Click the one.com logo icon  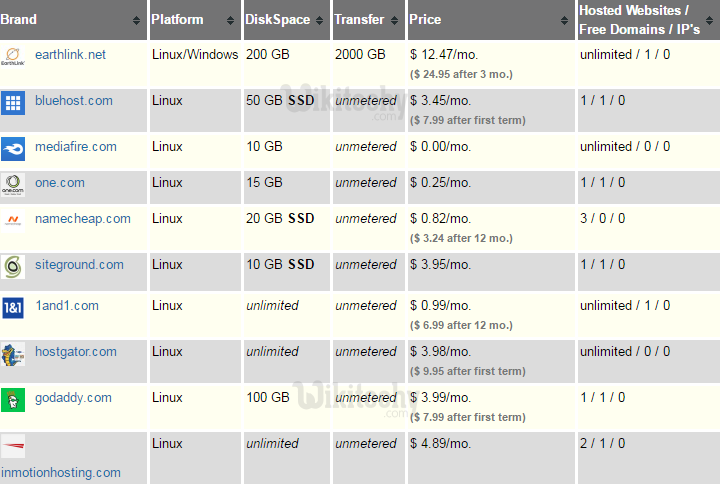click(x=13, y=184)
